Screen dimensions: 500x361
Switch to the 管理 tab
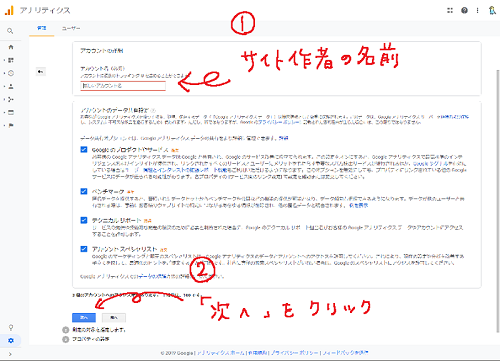[42, 28]
